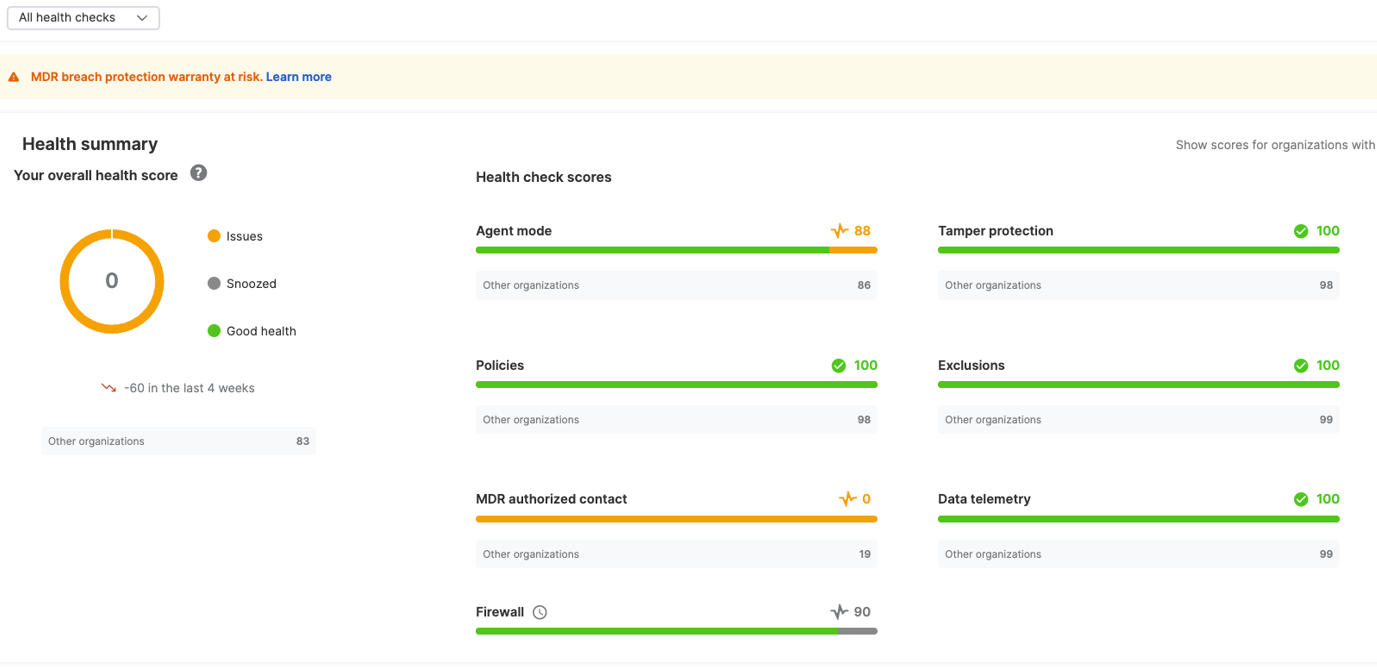Click the Learn more warranty link
This screenshot has height=670, width=1377.
298,77
